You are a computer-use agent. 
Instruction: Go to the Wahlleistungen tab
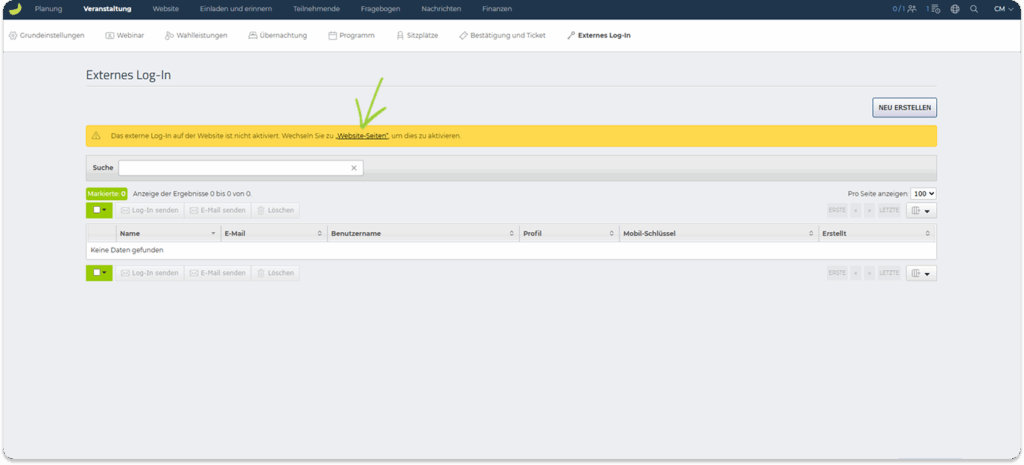(x=196, y=35)
